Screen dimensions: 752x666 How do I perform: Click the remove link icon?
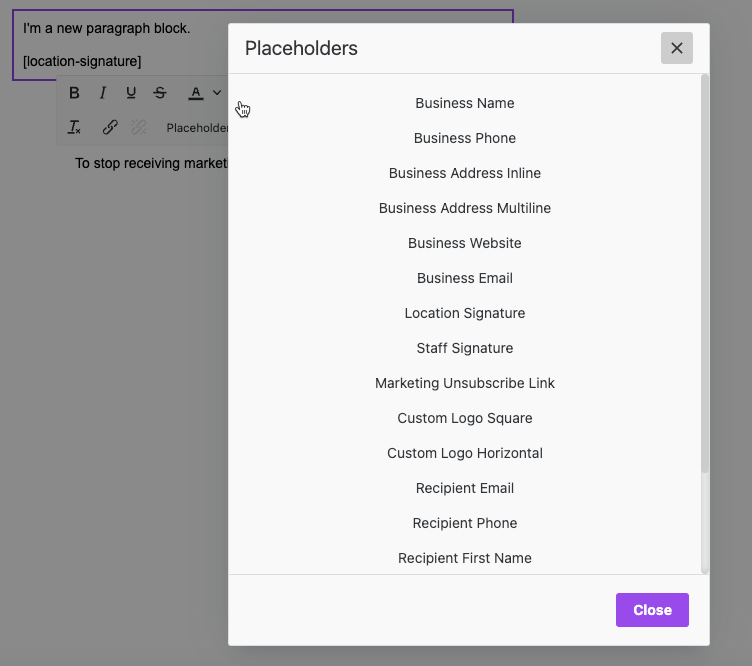tap(139, 127)
